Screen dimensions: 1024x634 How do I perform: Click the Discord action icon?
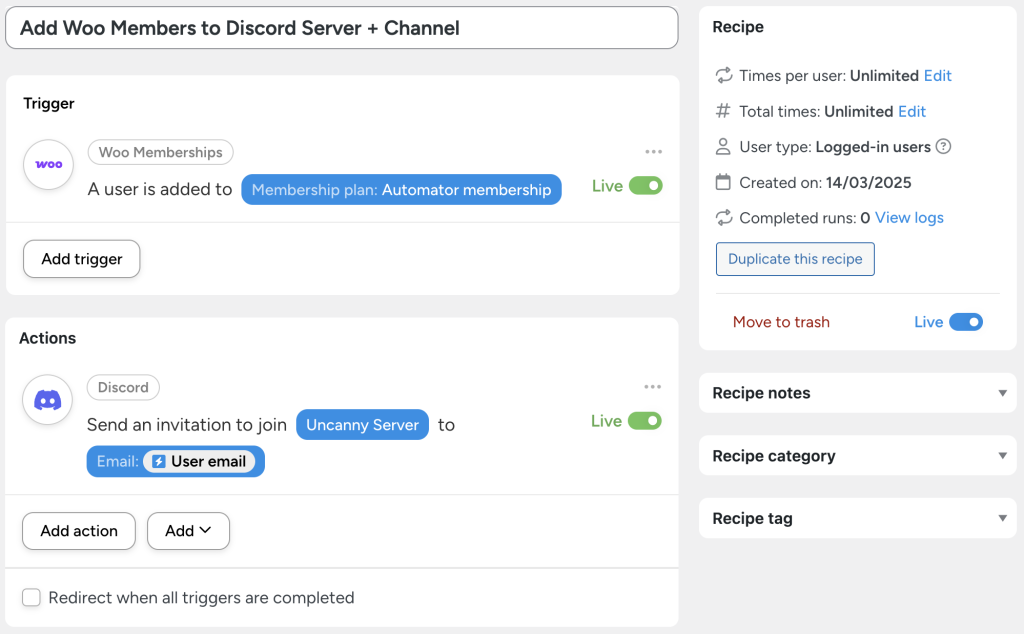coord(47,399)
